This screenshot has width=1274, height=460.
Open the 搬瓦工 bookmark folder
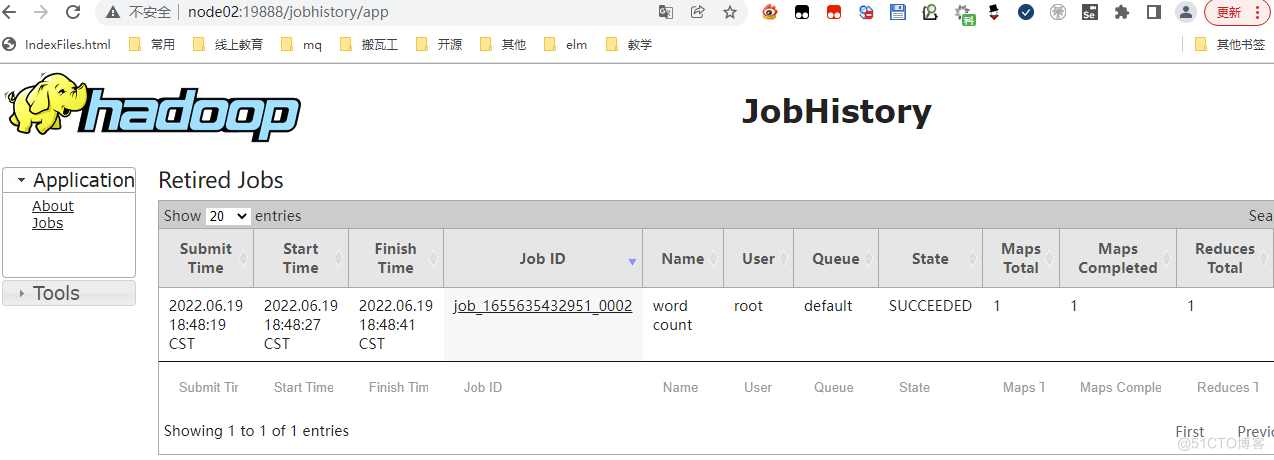tap(369, 44)
